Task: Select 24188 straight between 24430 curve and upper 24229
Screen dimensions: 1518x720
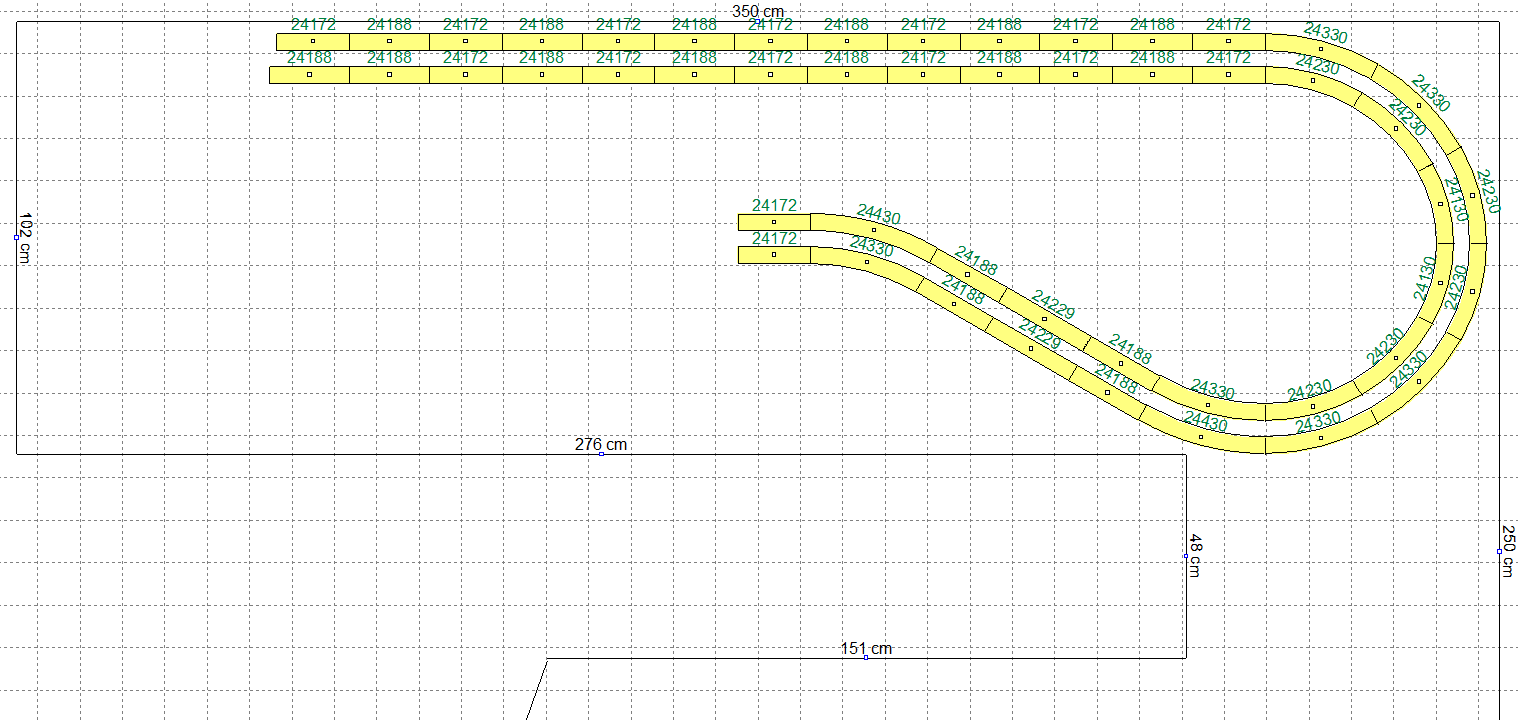Action: click(x=967, y=274)
